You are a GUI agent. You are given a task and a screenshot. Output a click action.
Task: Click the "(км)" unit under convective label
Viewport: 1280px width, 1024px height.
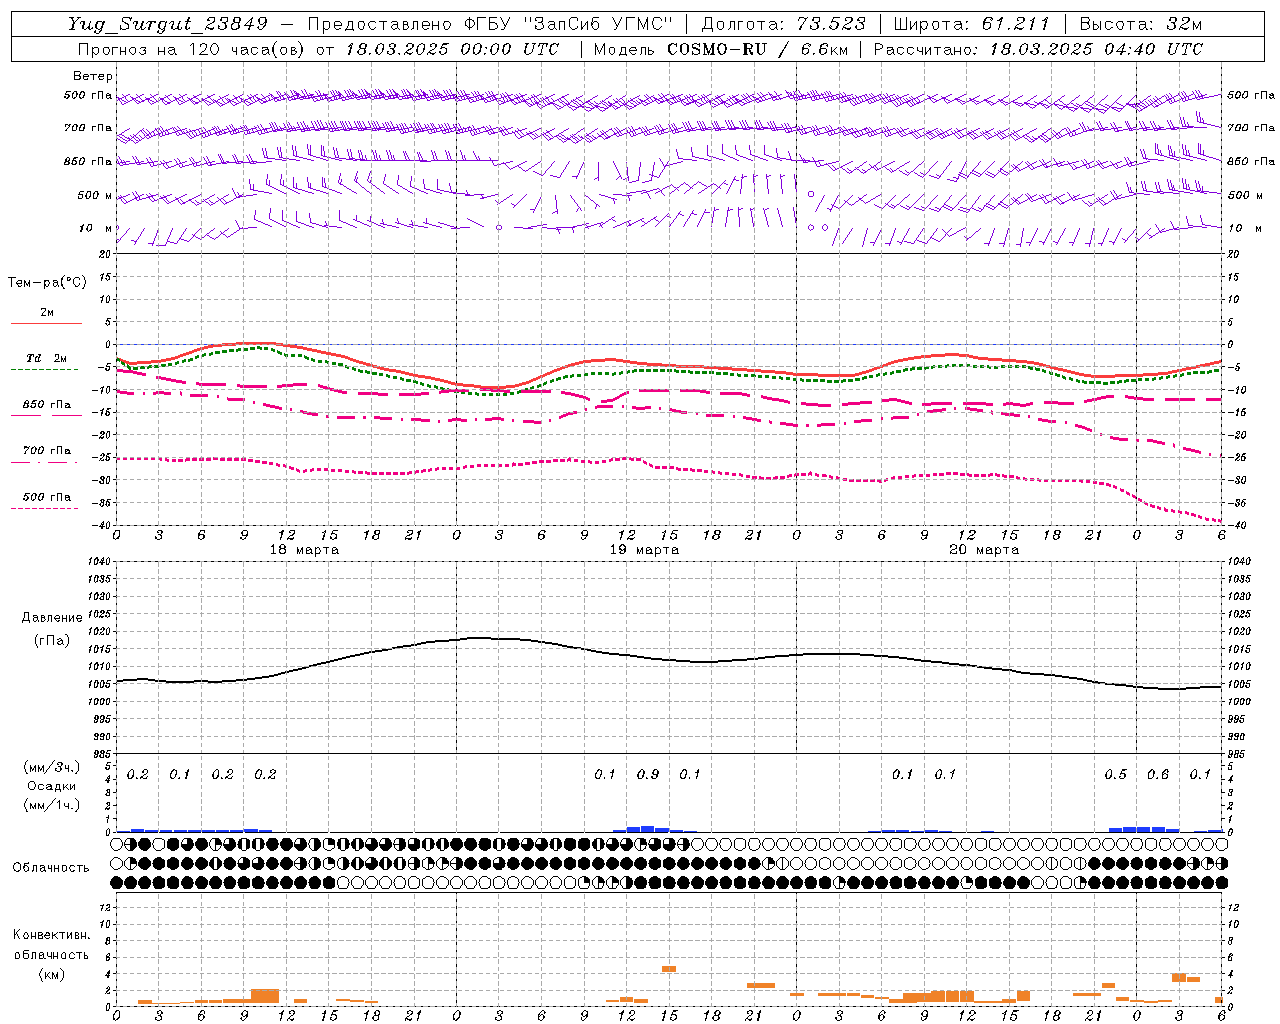click(x=51, y=974)
